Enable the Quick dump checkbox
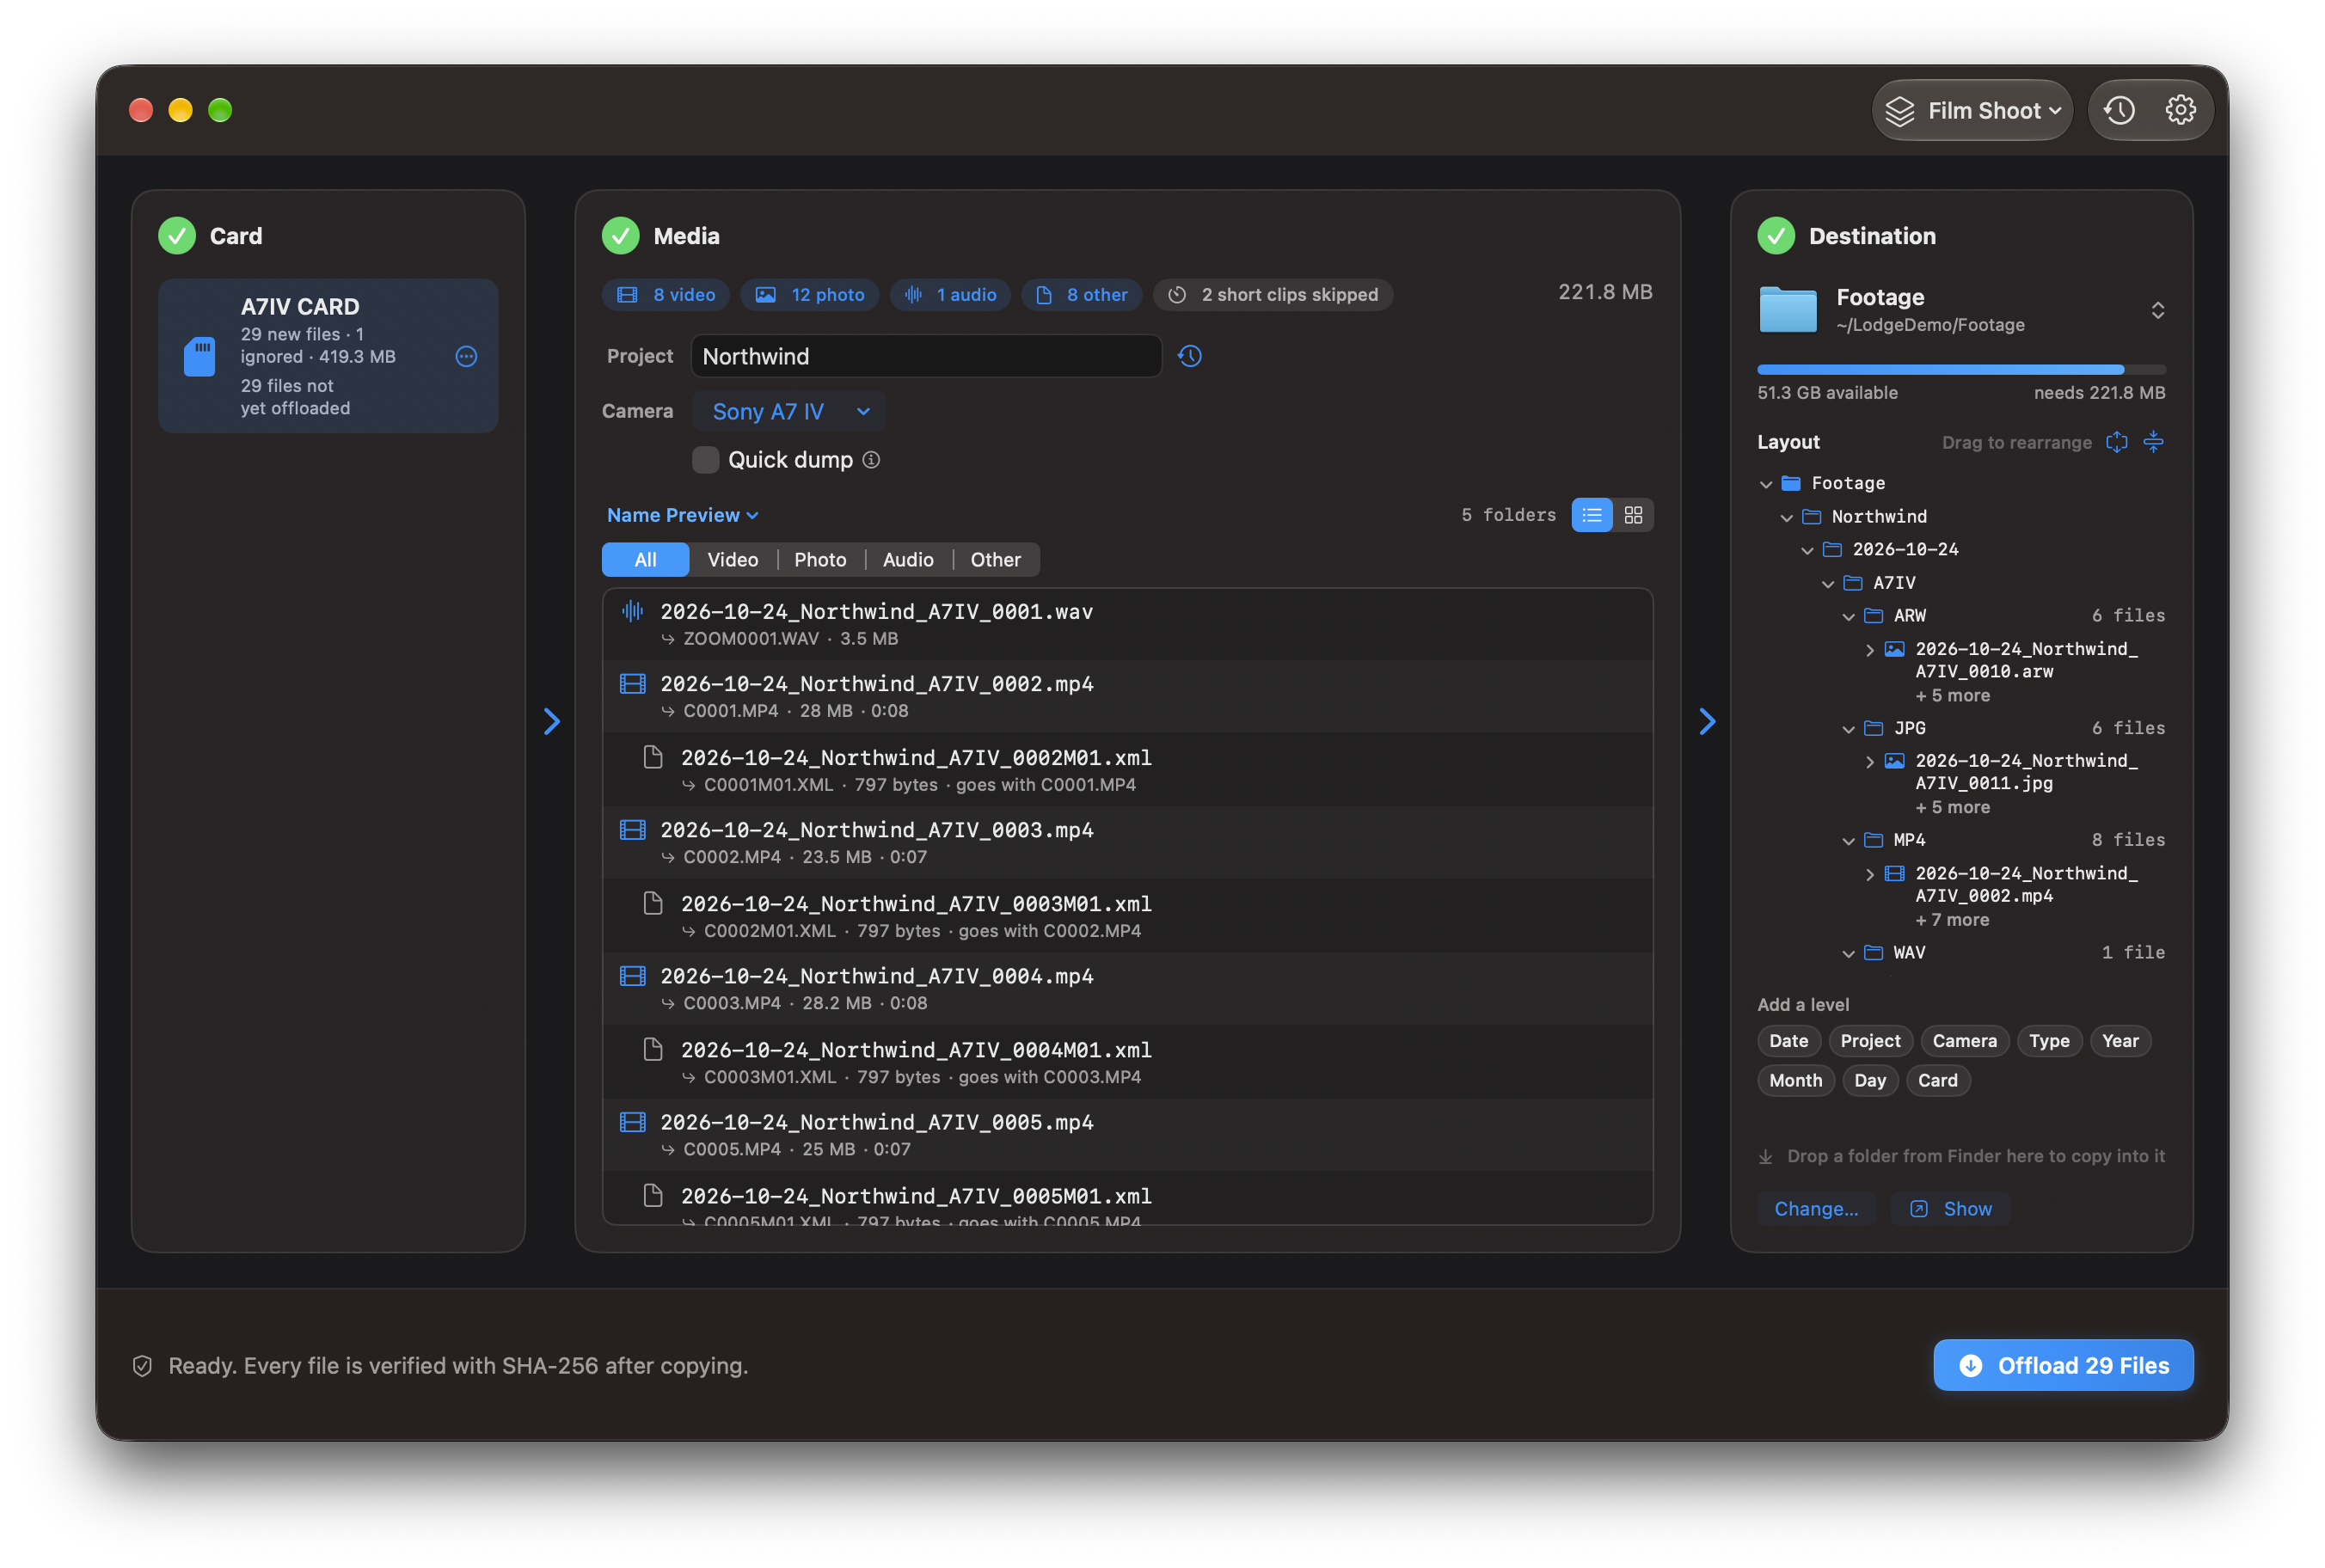 click(706, 460)
